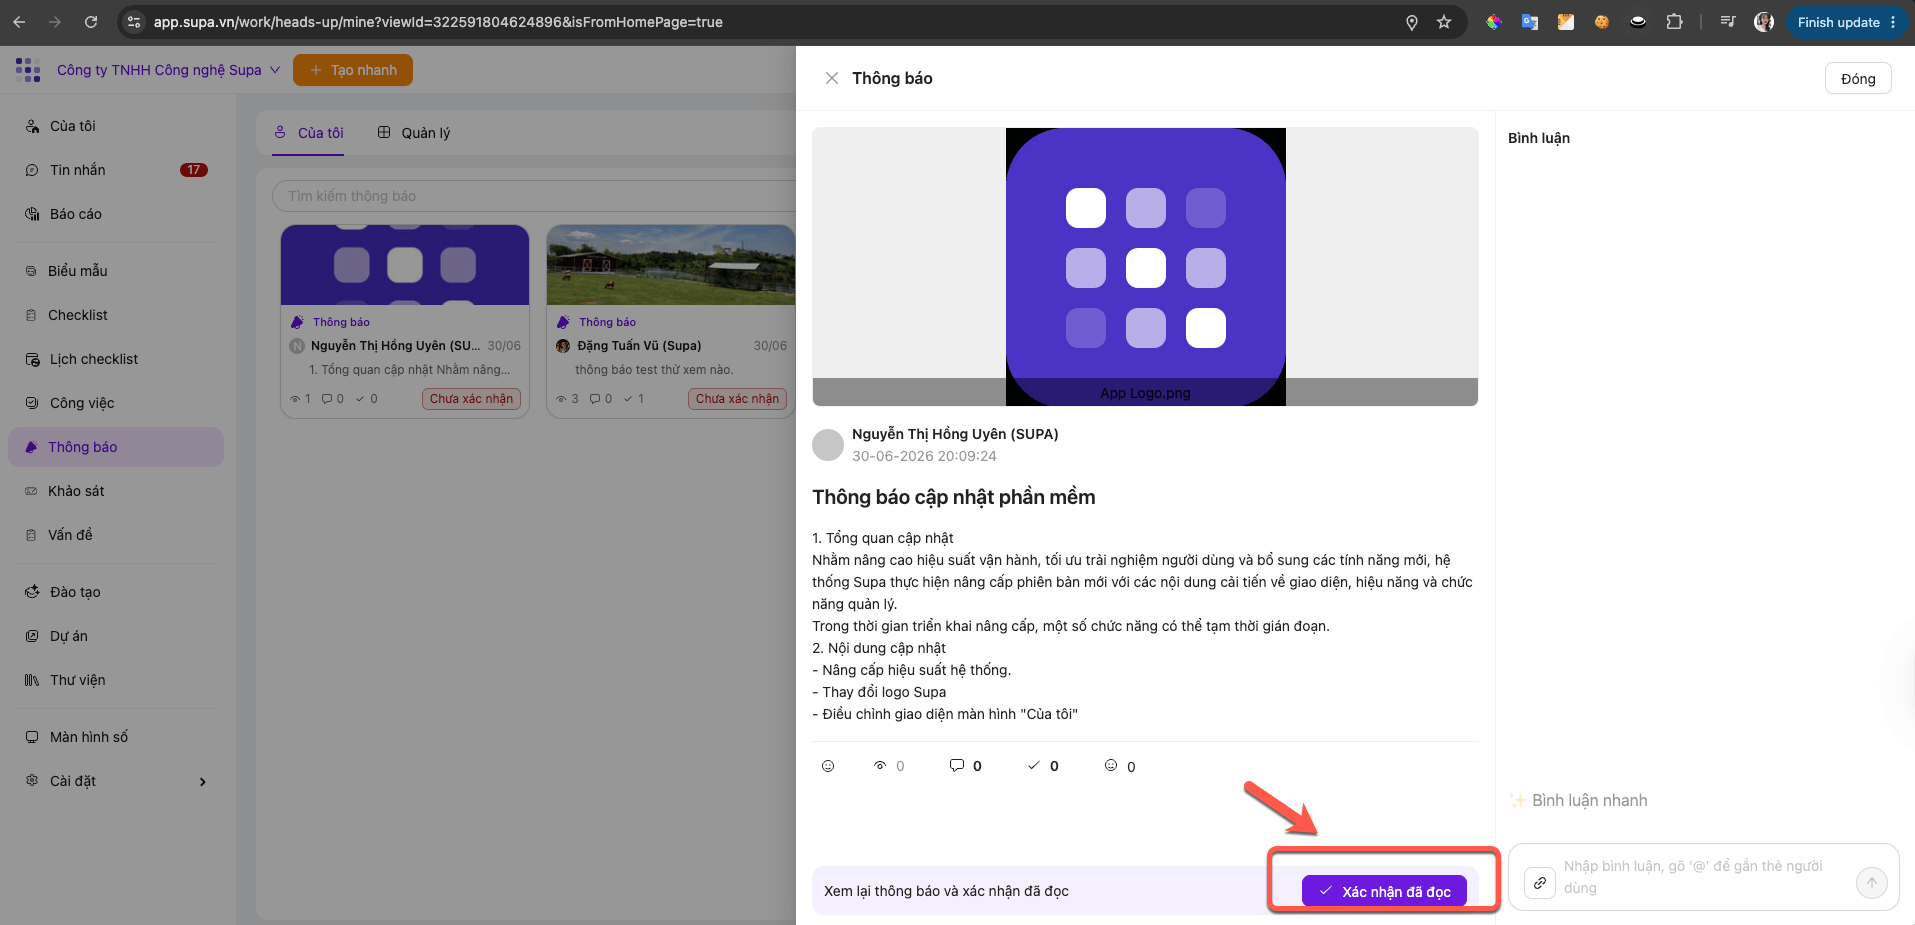Expand Cài đặt chevron arrow
Screen dimensions: 1915x925
pos(203,782)
